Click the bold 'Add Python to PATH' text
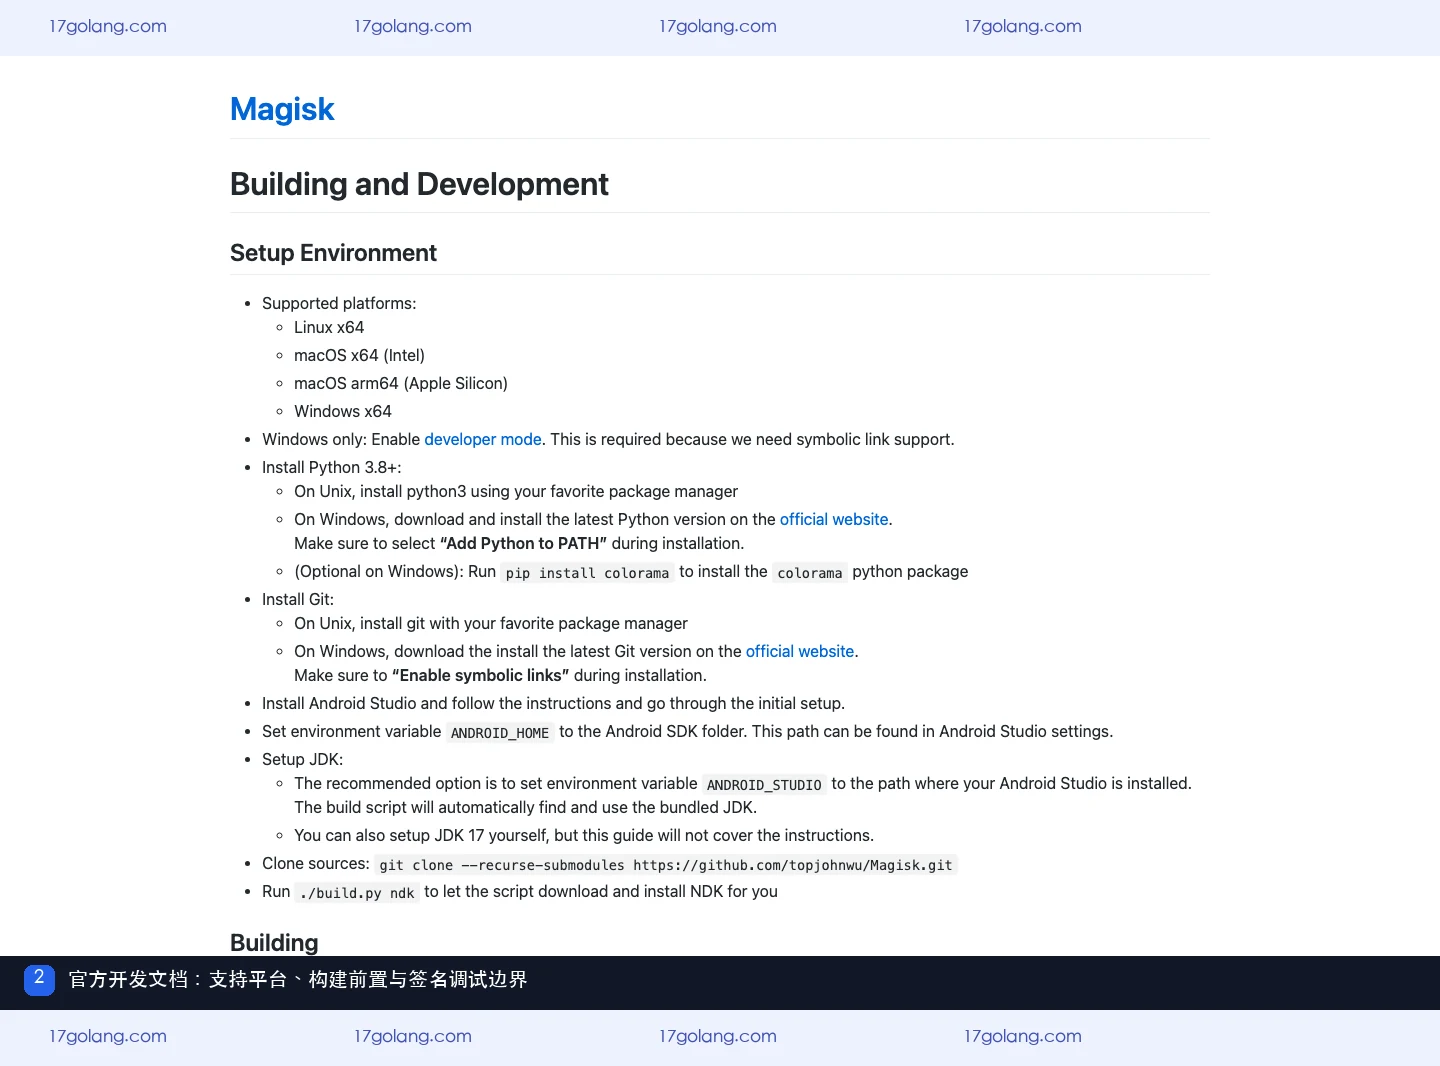 click(523, 543)
